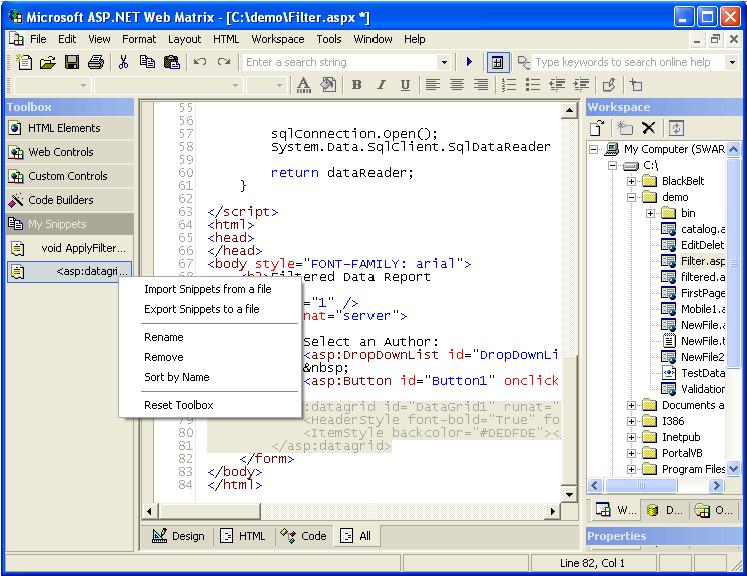Open the File menu
The image size is (747, 576).
click(38, 39)
